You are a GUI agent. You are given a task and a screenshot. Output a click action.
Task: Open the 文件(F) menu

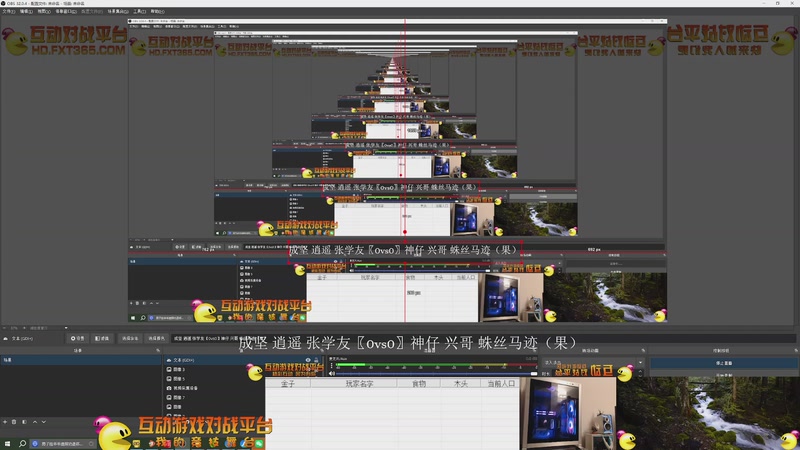pos(9,11)
